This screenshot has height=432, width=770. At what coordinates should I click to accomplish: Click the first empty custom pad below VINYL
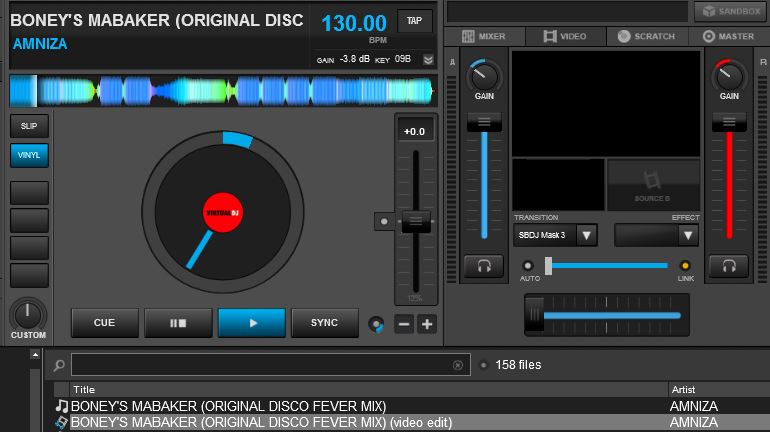[x=29, y=192]
